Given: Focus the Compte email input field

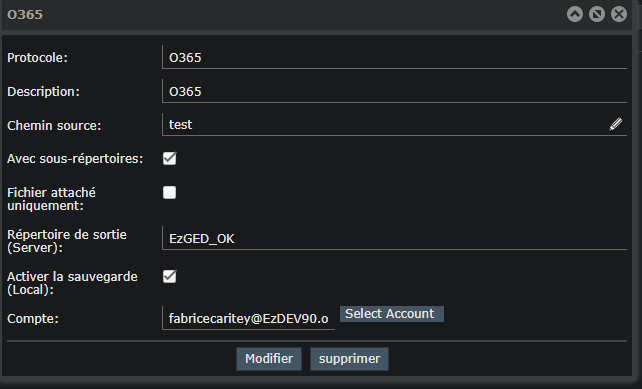Looking at the screenshot, I should [x=249, y=318].
